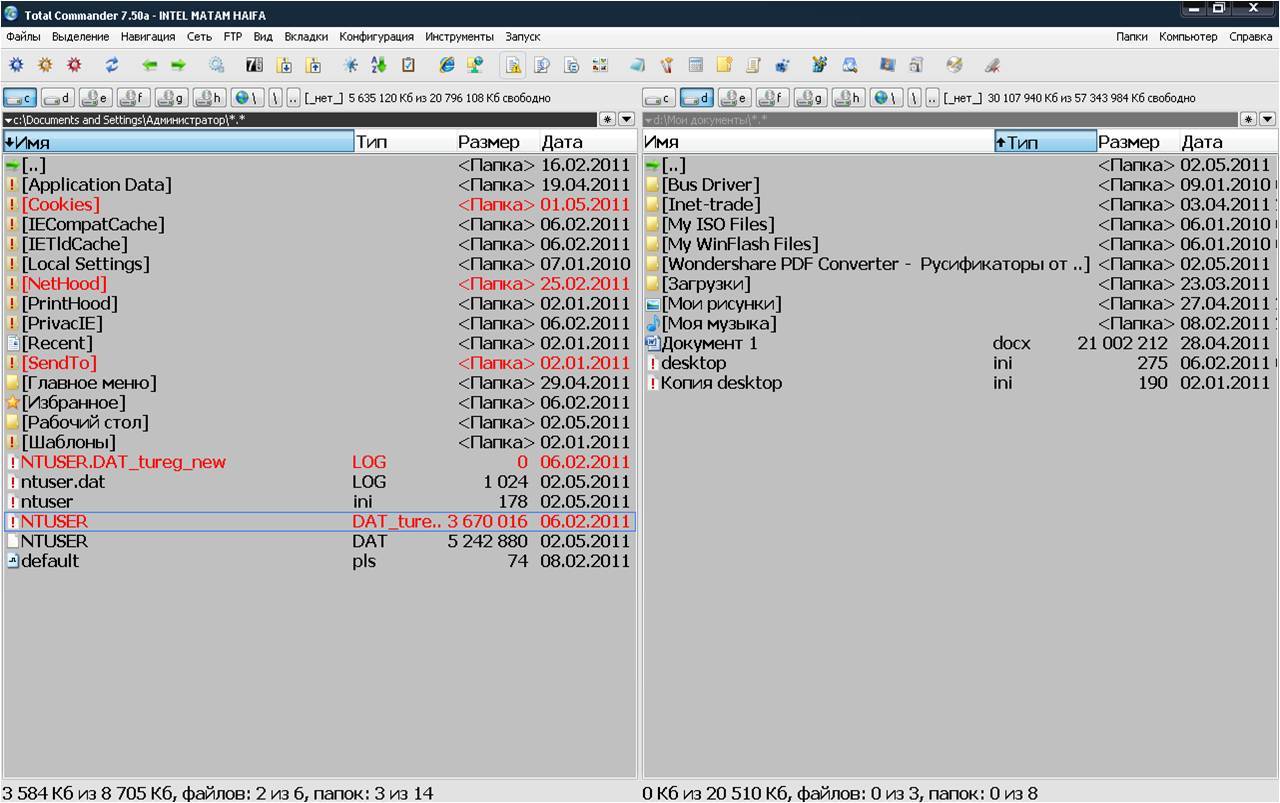
Task: Select drive d in the right panel
Action: click(697, 98)
